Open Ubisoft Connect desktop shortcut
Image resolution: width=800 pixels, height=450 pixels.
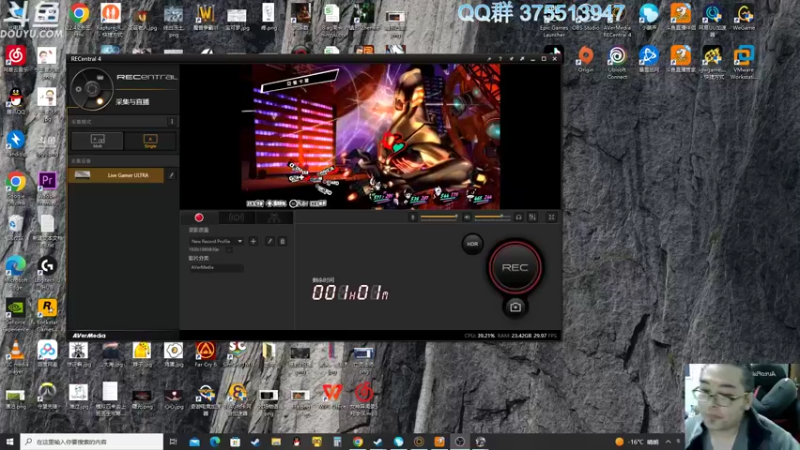click(617, 62)
